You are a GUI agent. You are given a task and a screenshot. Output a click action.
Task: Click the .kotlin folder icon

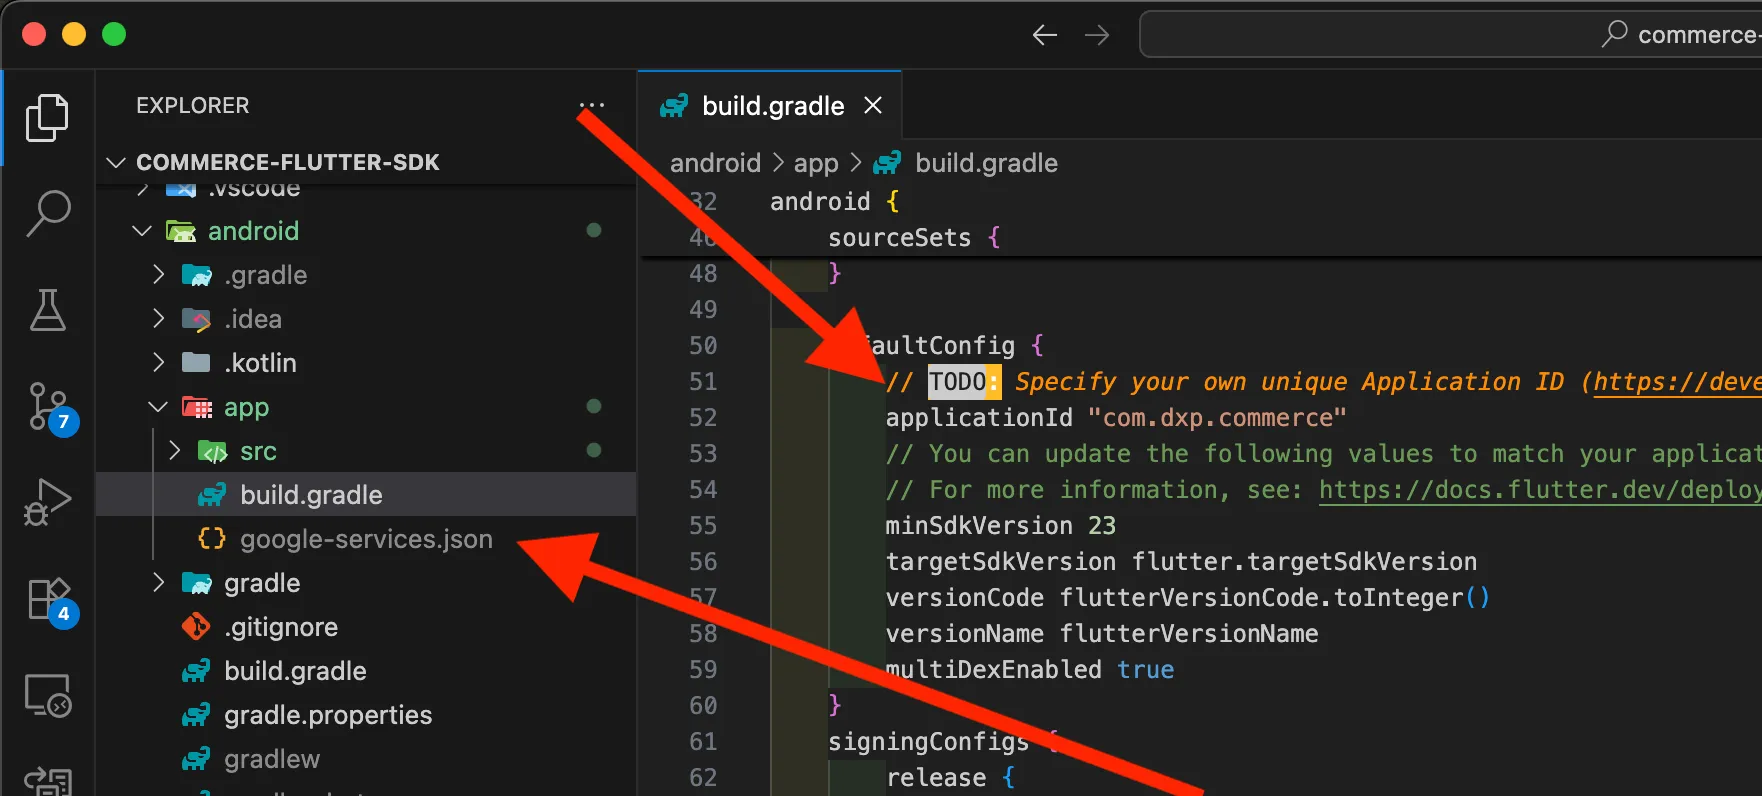click(x=196, y=362)
